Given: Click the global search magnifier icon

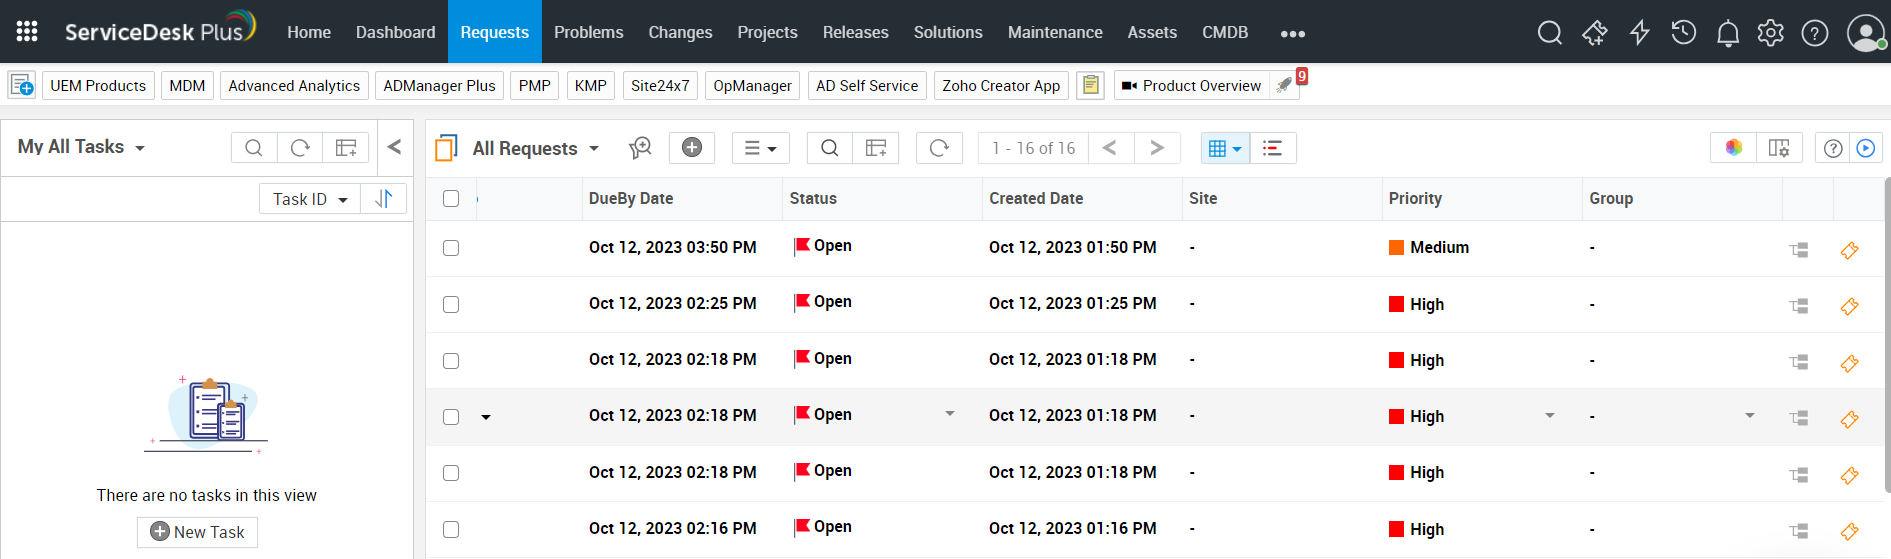Looking at the screenshot, I should pos(1549,33).
